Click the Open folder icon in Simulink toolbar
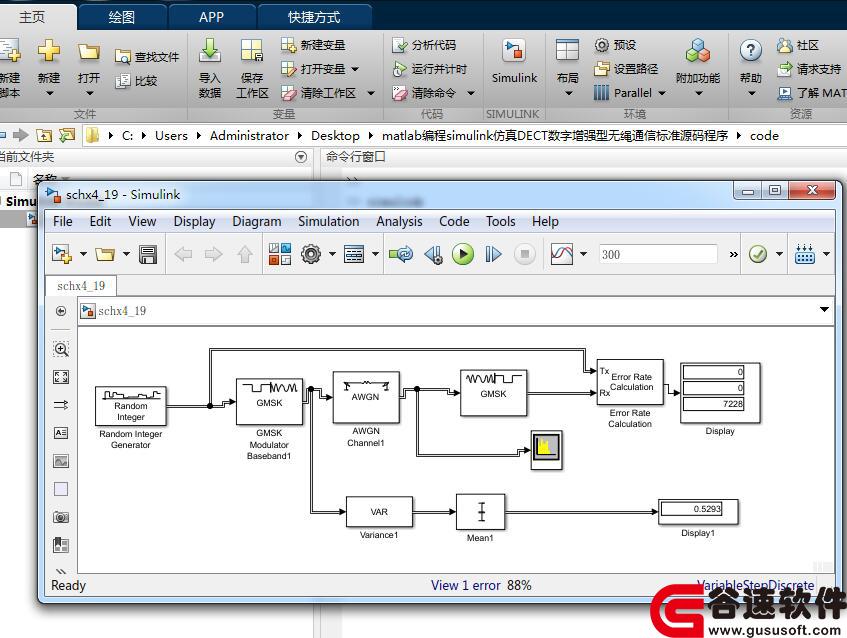The image size is (847, 638). coord(105,254)
